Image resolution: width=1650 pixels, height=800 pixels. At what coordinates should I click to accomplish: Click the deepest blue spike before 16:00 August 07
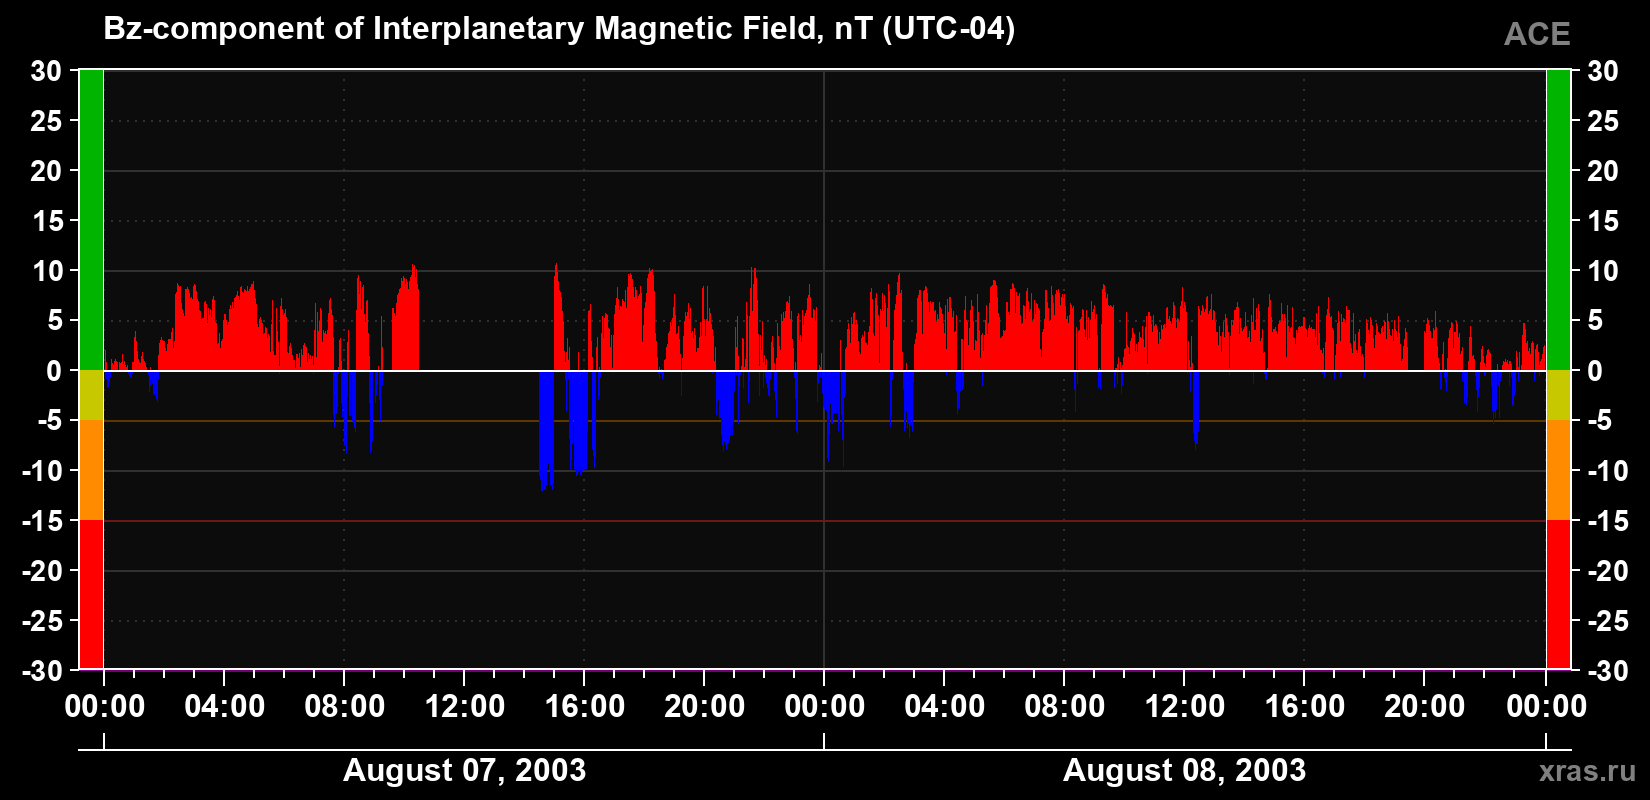(546, 430)
